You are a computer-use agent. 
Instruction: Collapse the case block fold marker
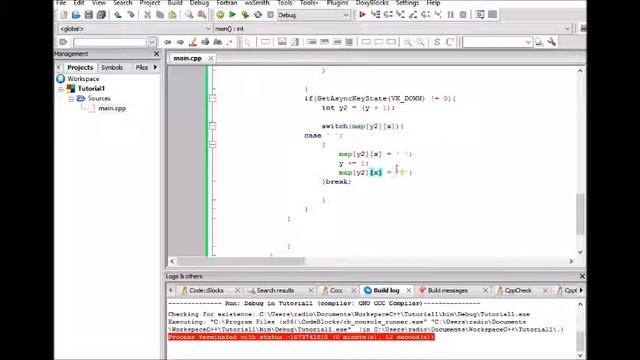coord(213,144)
